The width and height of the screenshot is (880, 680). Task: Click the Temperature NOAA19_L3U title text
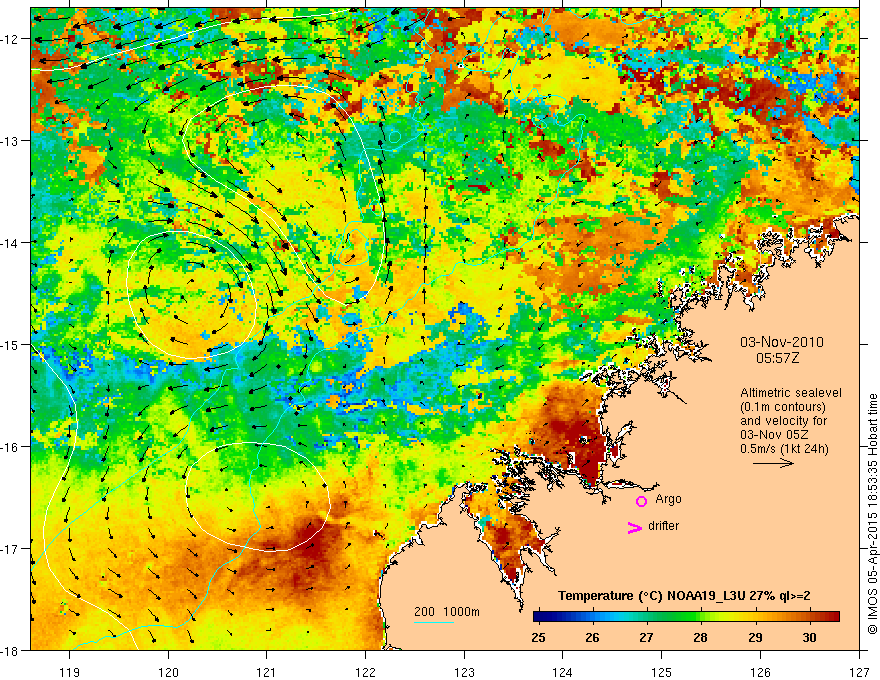pyautogui.click(x=684, y=596)
